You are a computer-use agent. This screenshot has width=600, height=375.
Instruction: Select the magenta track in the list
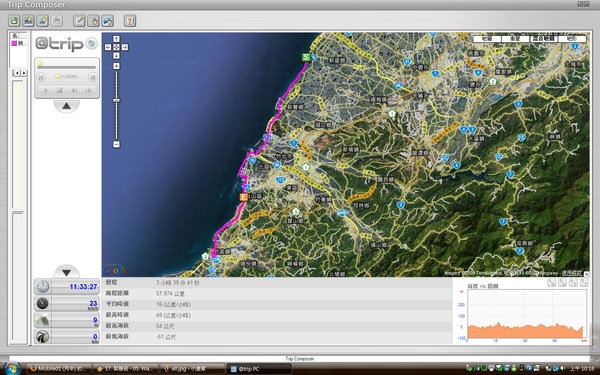tap(19, 43)
